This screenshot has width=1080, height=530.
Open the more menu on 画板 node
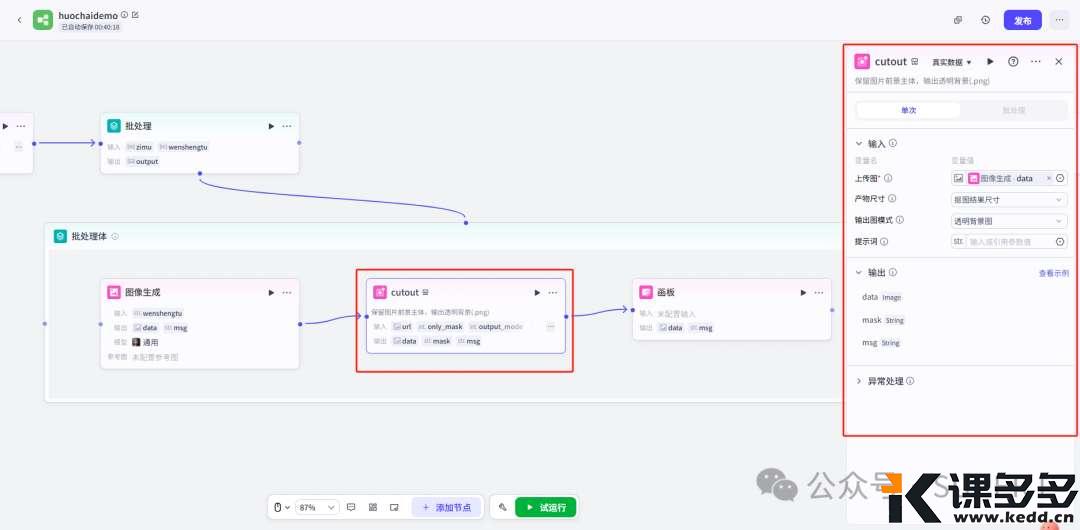click(x=818, y=292)
